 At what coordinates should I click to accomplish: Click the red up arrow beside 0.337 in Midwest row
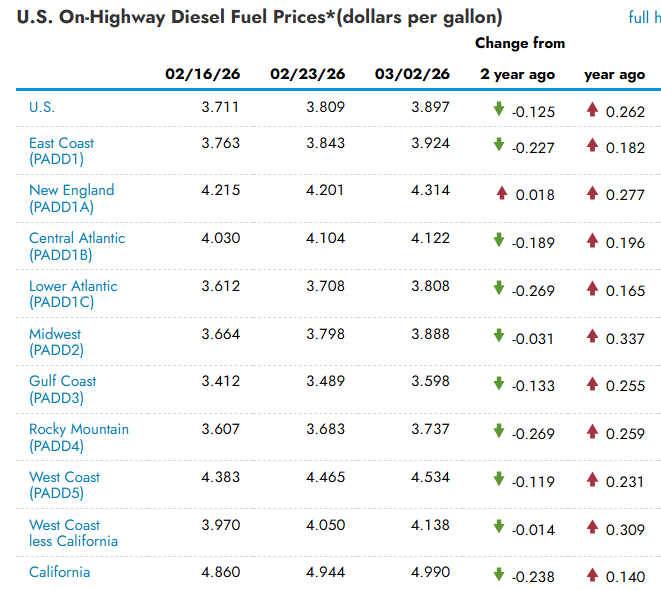click(592, 337)
